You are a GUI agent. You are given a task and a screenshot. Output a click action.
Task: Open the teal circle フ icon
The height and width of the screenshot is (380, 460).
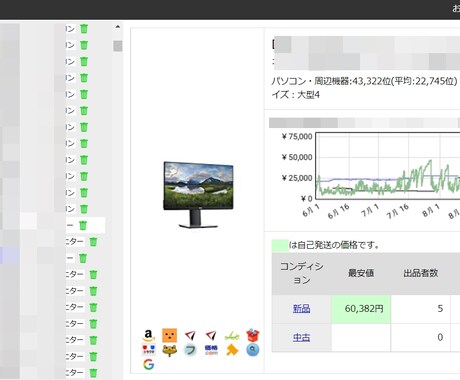[x=190, y=350]
